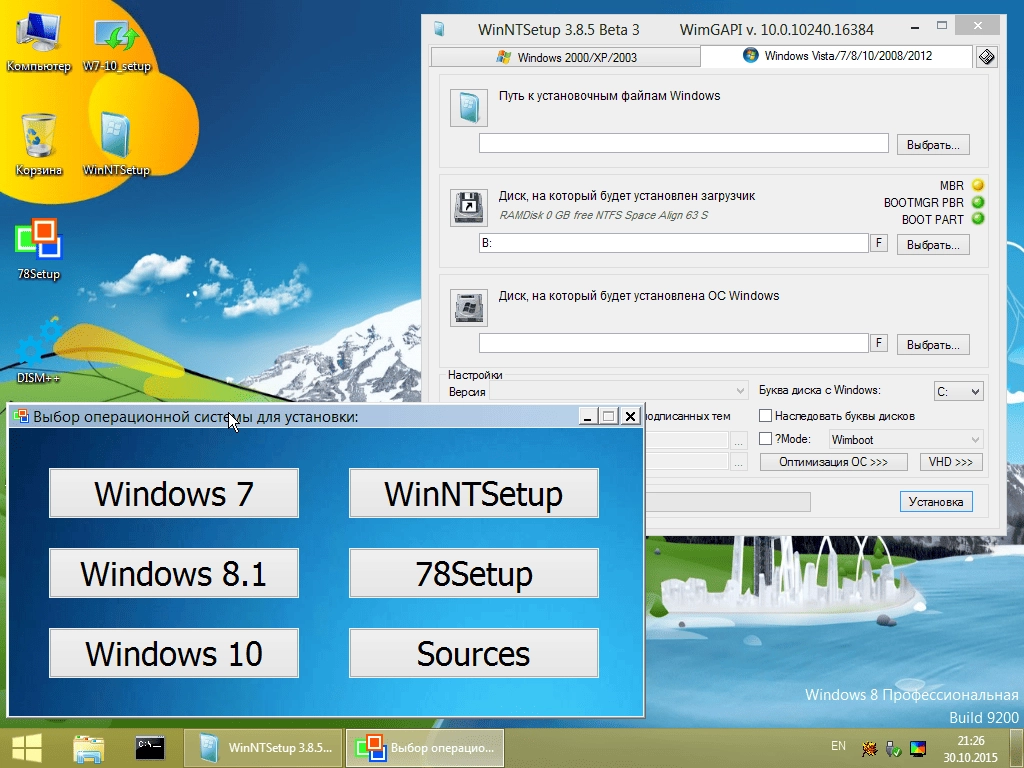Switch to Windows Vista/7/8/10/2008/2012 tab
The width and height of the screenshot is (1024, 768).
pos(837,56)
